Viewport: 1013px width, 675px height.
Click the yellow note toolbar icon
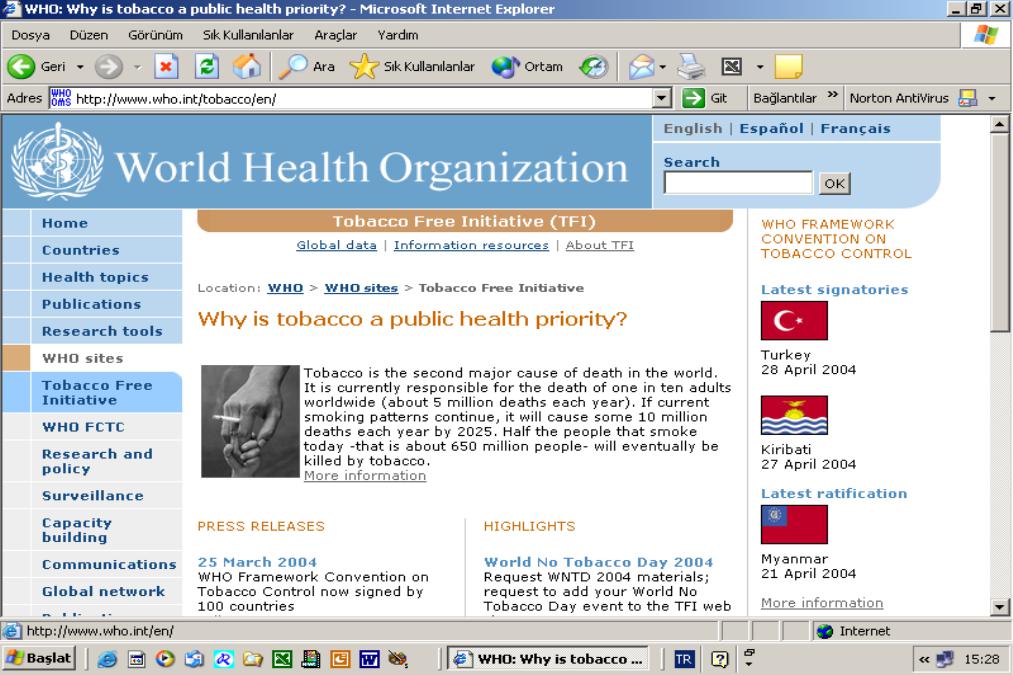click(x=788, y=67)
